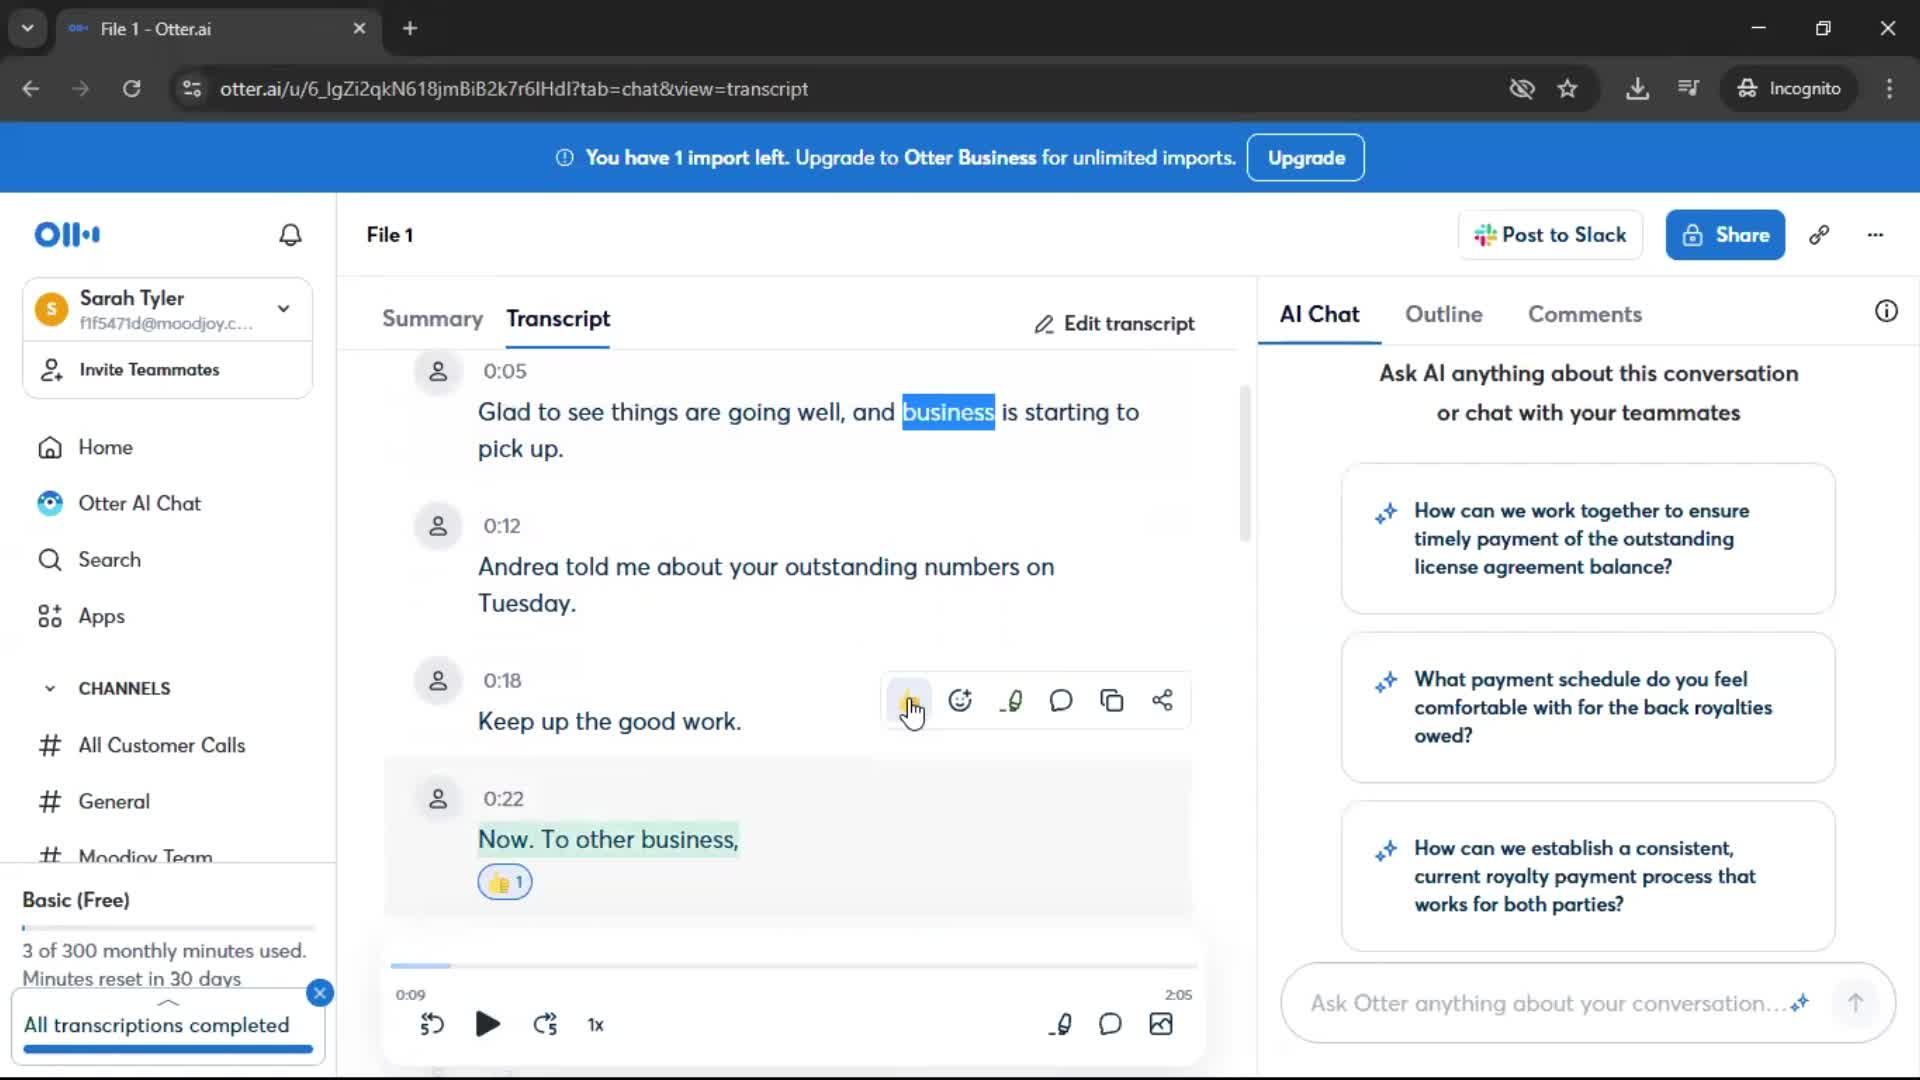Click the add image icon in the player bar
The height and width of the screenshot is (1080, 1920).
pyautogui.click(x=1161, y=1024)
